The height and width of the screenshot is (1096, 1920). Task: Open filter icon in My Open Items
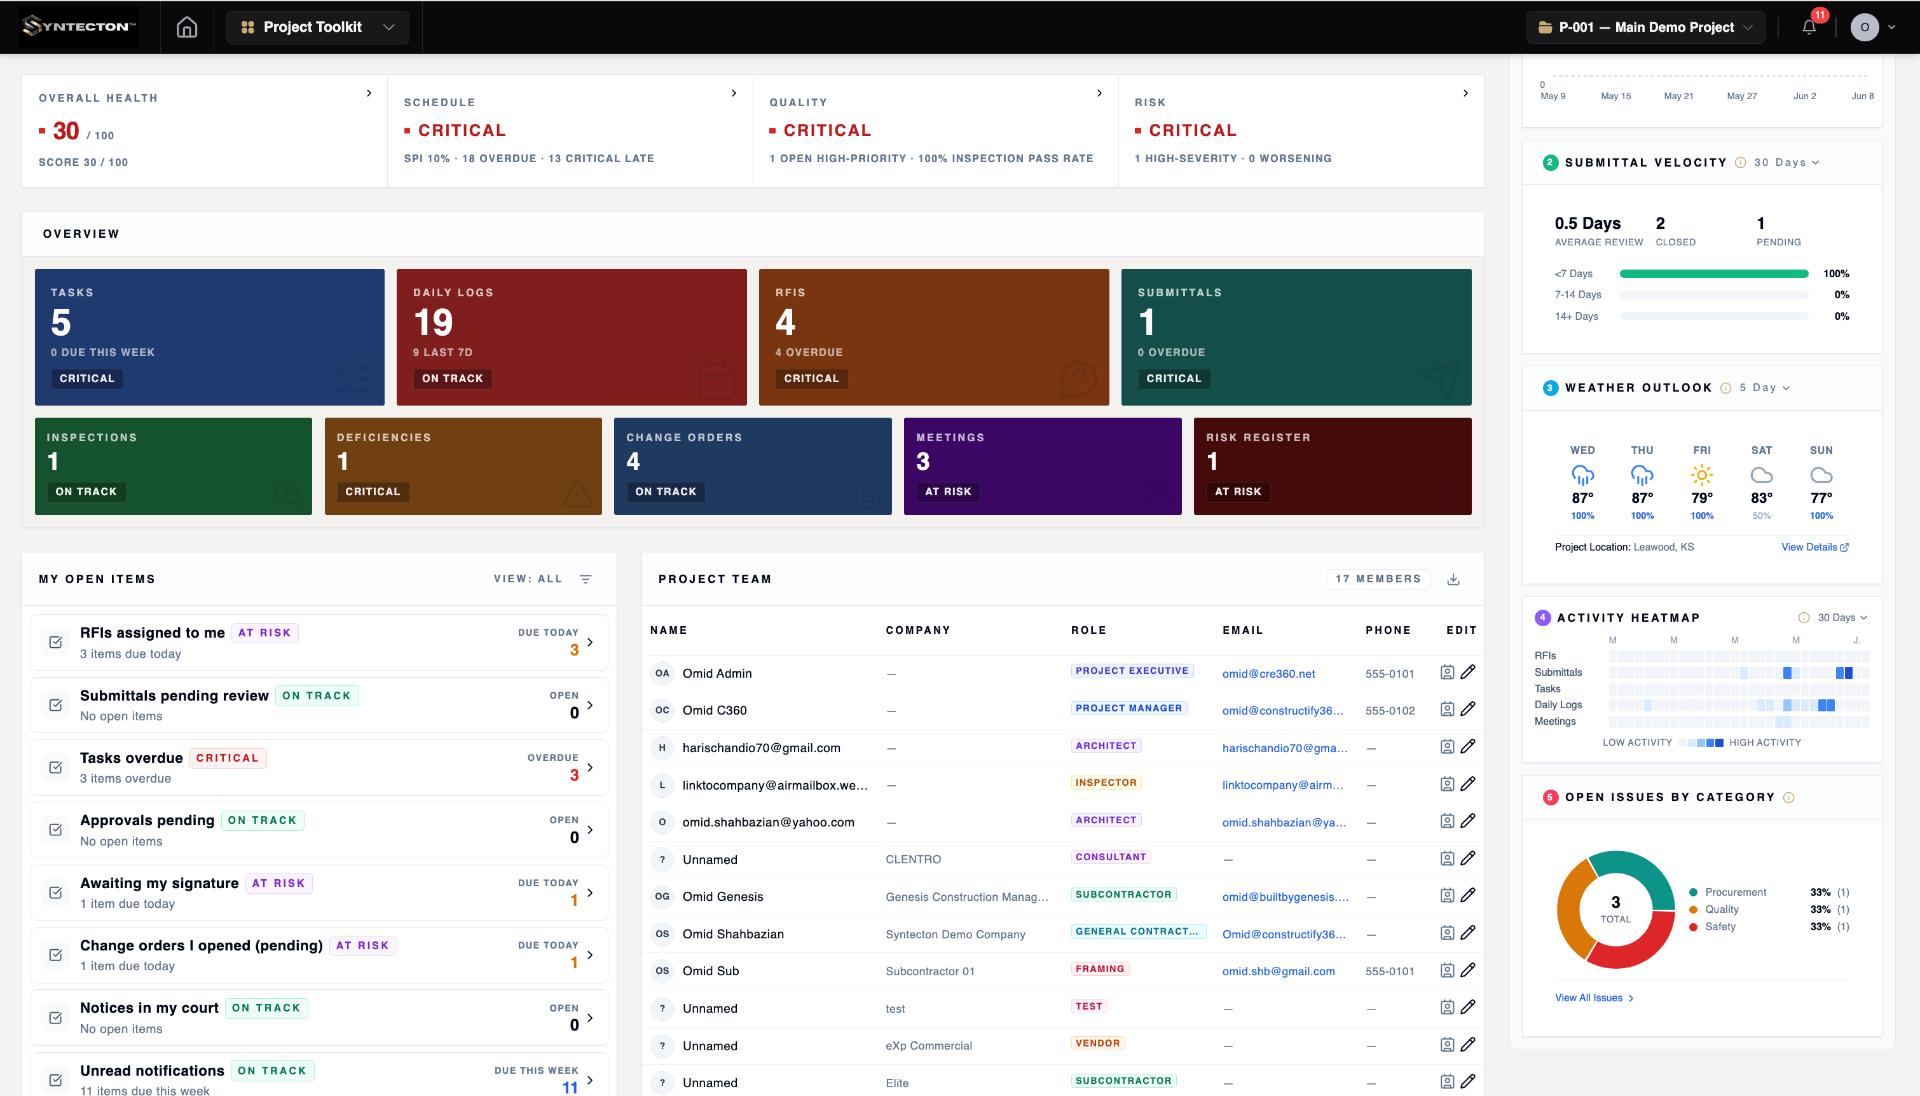(586, 579)
